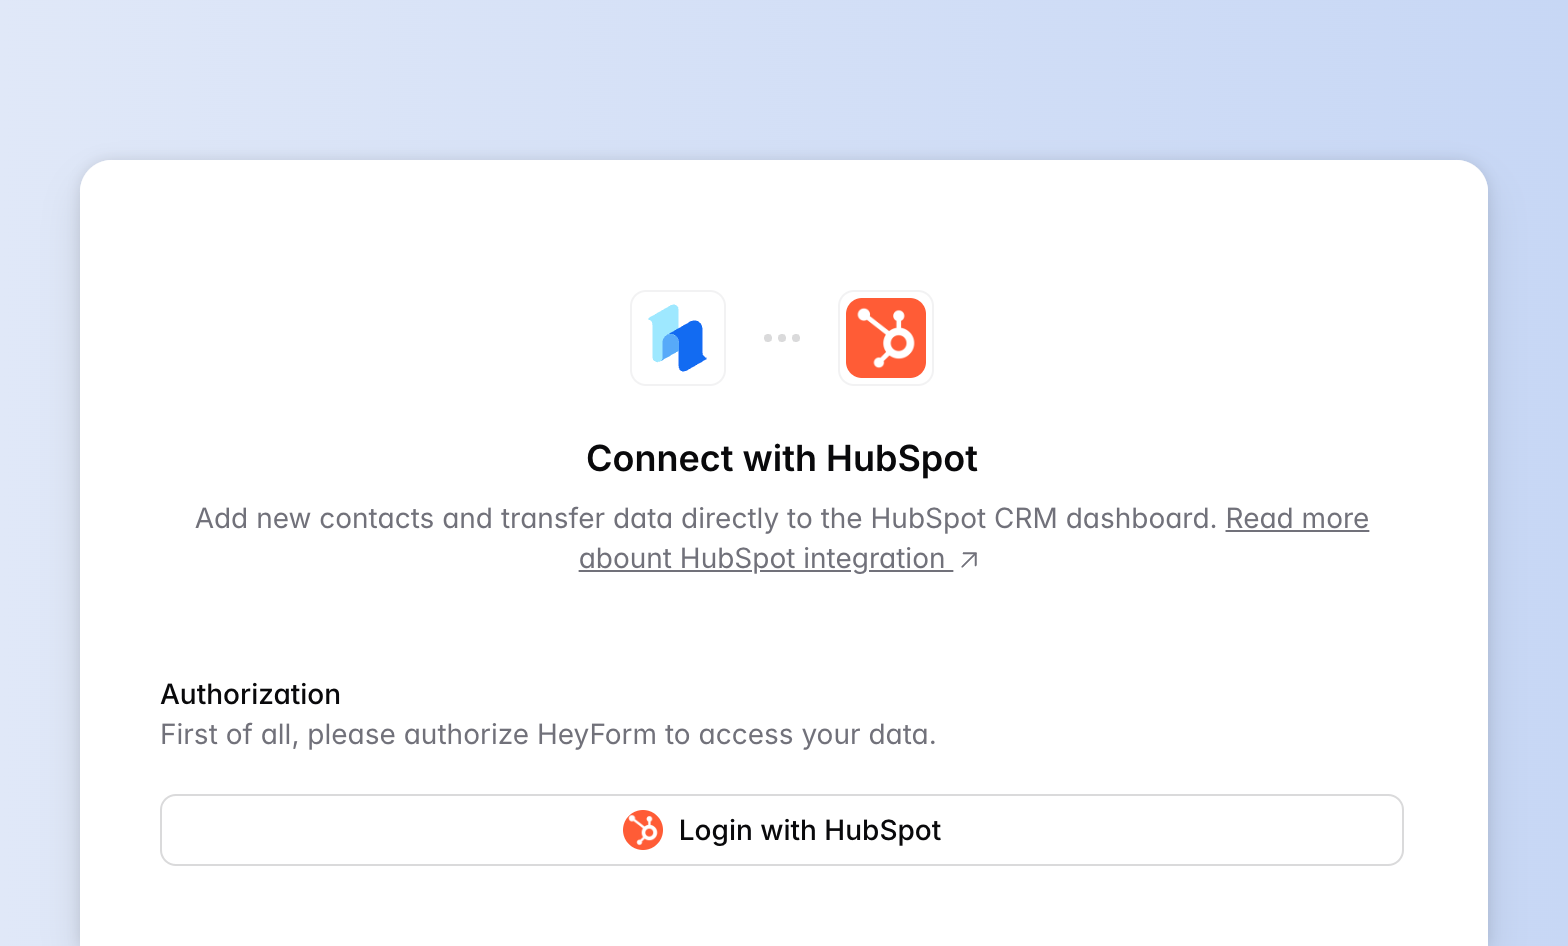Click the HubSpot icon above the heading
Screen dimensions: 1568x946
pos(885,338)
